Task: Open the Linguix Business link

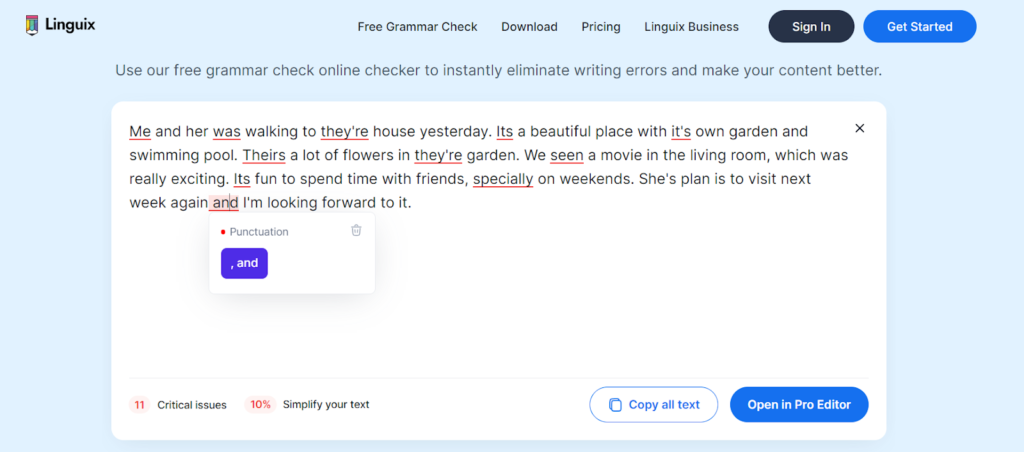Action: (692, 27)
